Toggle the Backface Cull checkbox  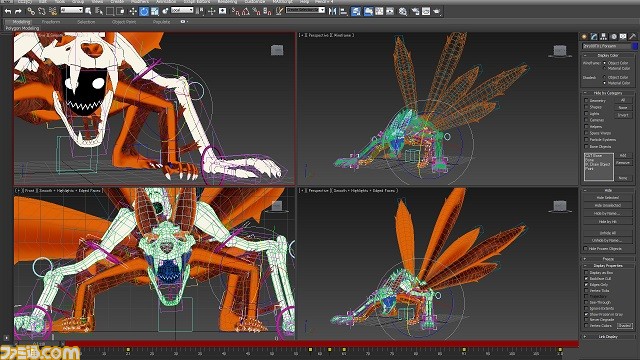point(587,278)
